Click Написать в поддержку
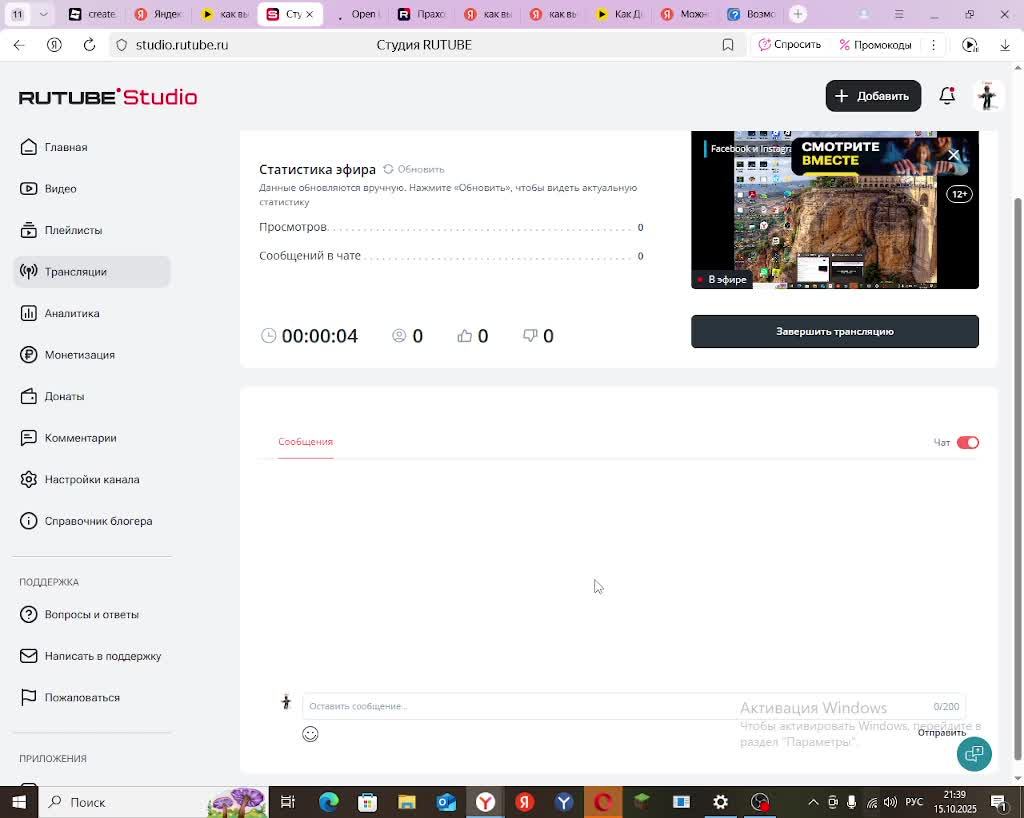 click(x=90, y=655)
